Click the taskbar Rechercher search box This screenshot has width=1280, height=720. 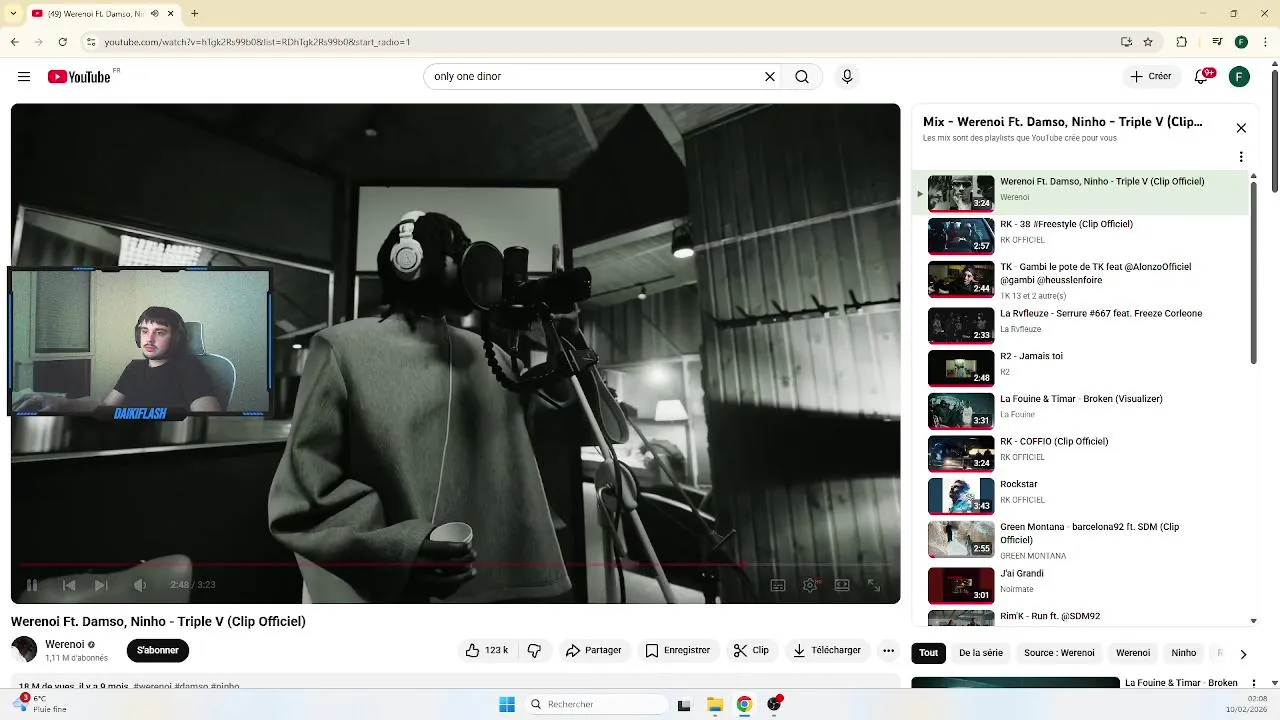pos(596,704)
